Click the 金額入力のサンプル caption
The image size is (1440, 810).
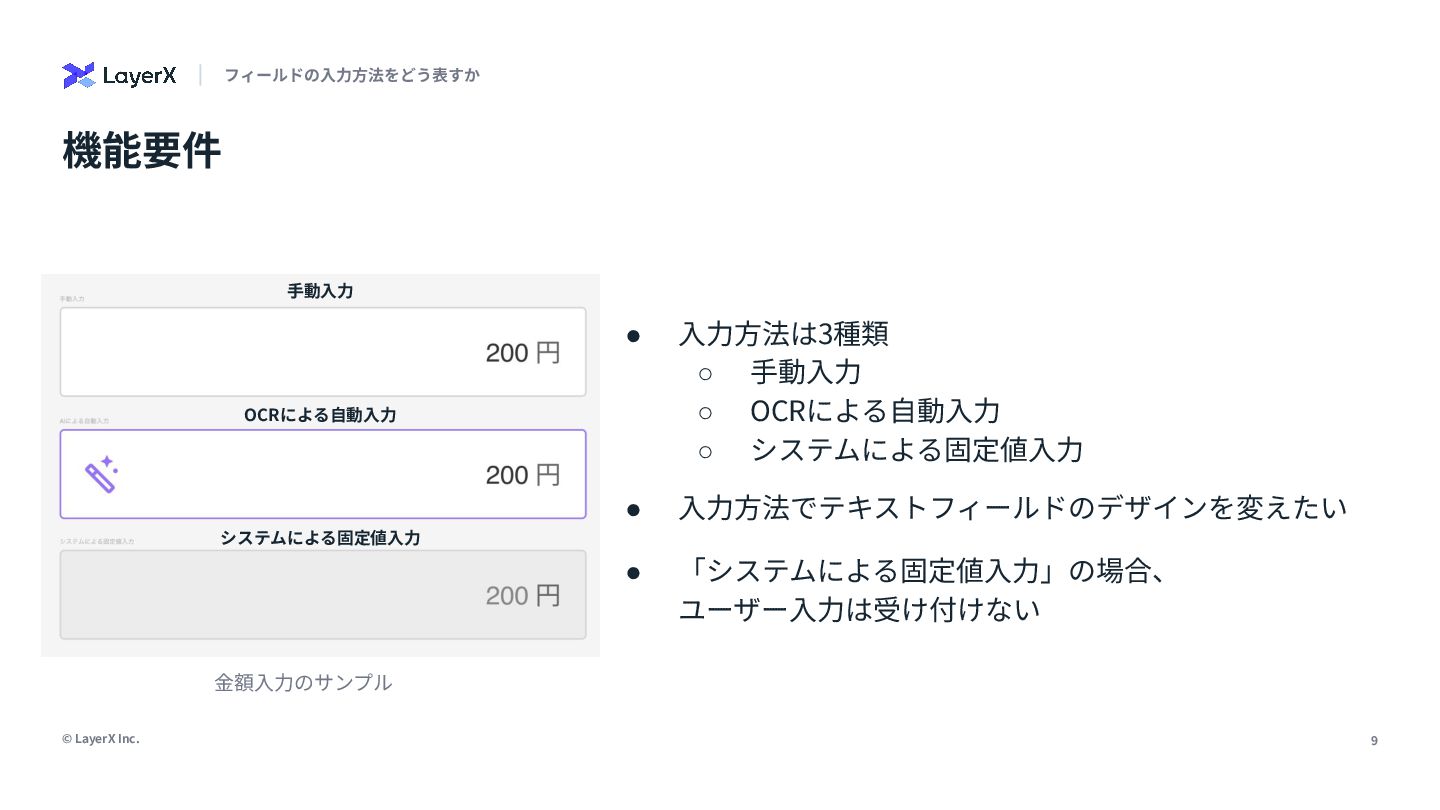[303, 682]
